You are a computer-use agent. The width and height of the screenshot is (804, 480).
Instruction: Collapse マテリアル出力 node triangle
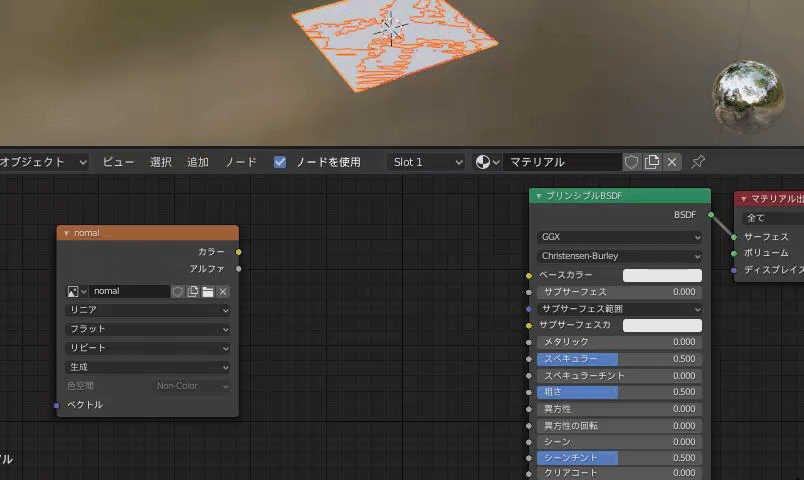click(743, 199)
